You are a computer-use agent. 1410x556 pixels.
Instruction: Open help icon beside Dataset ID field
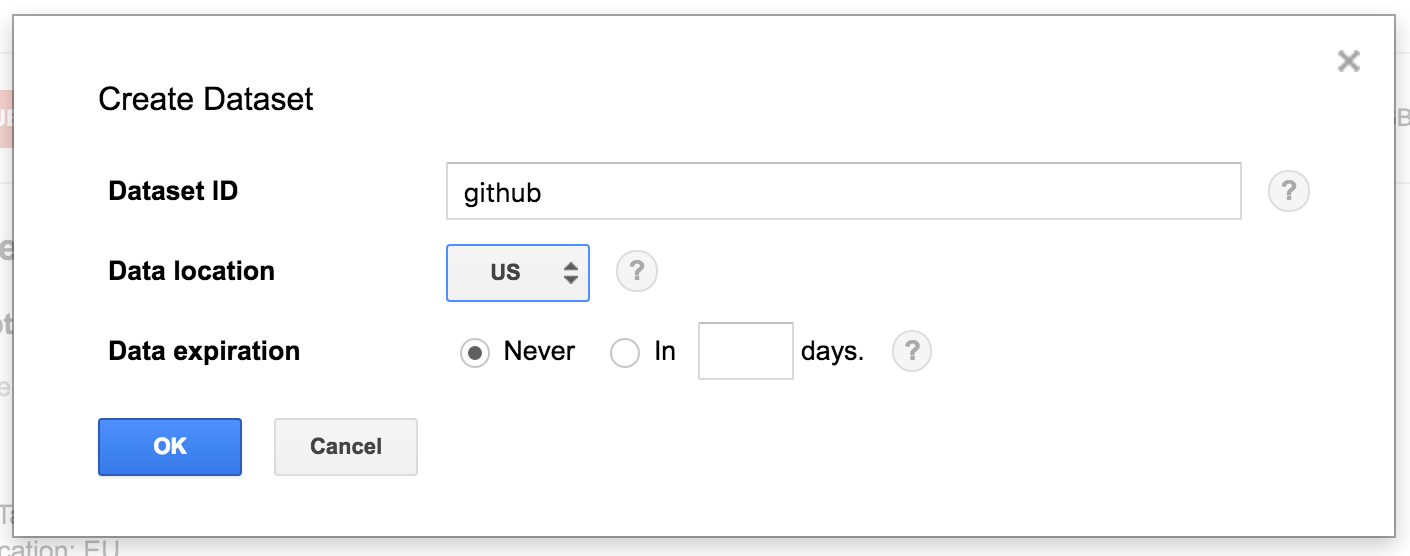(1288, 191)
